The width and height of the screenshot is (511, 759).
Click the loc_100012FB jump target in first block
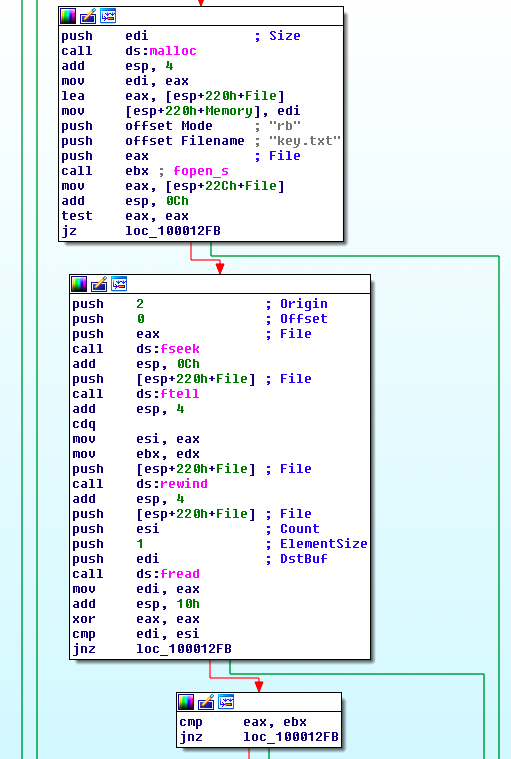(x=173, y=231)
